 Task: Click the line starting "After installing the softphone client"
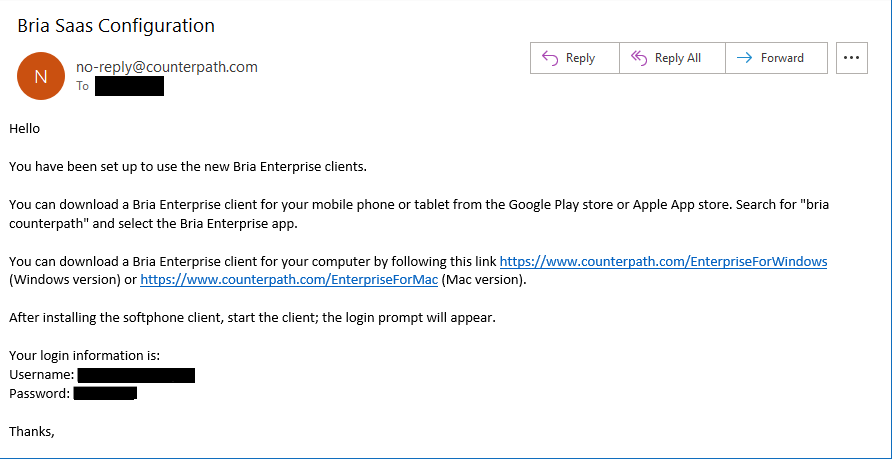pyautogui.click(x=253, y=318)
